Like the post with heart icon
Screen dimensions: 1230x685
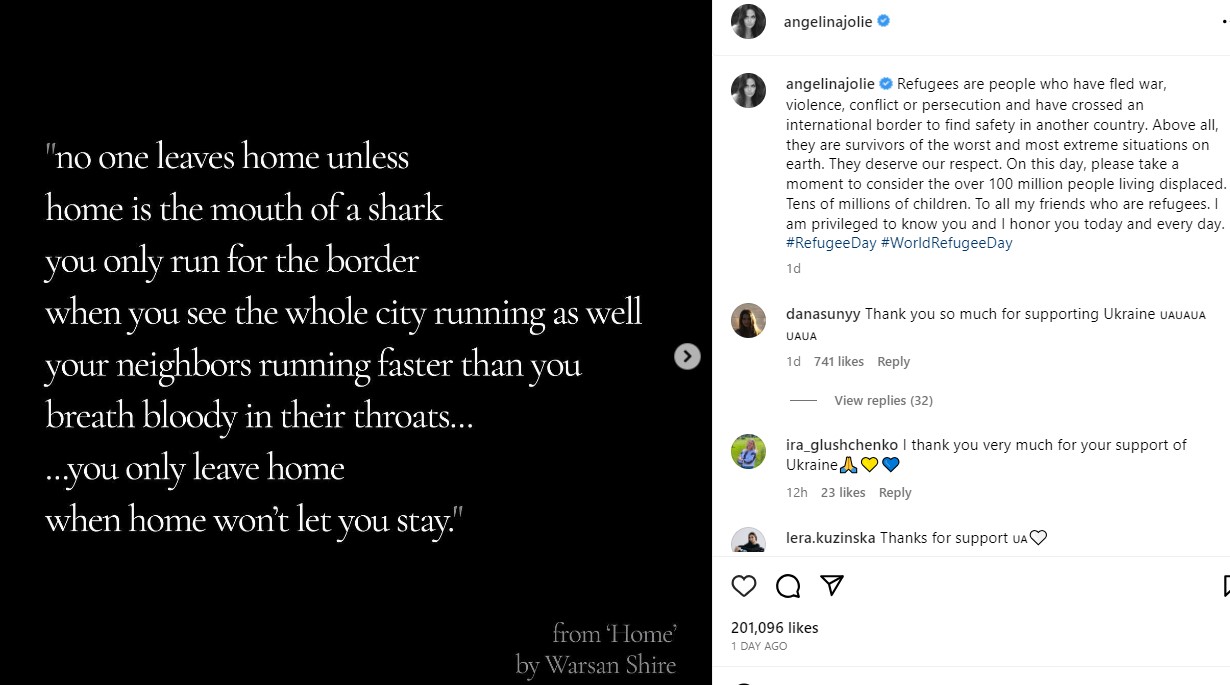coord(744,586)
